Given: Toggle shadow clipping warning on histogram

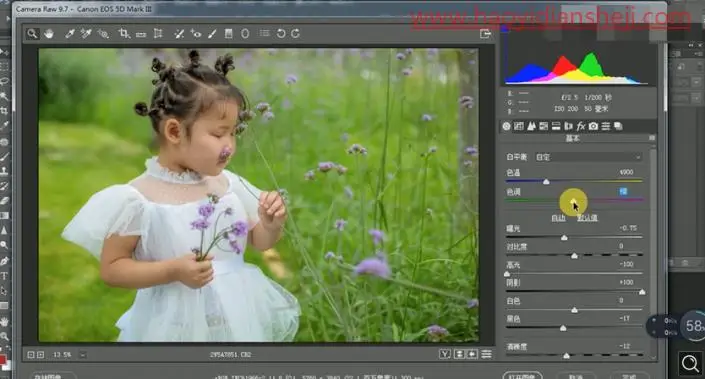Looking at the screenshot, I should [x=505, y=29].
